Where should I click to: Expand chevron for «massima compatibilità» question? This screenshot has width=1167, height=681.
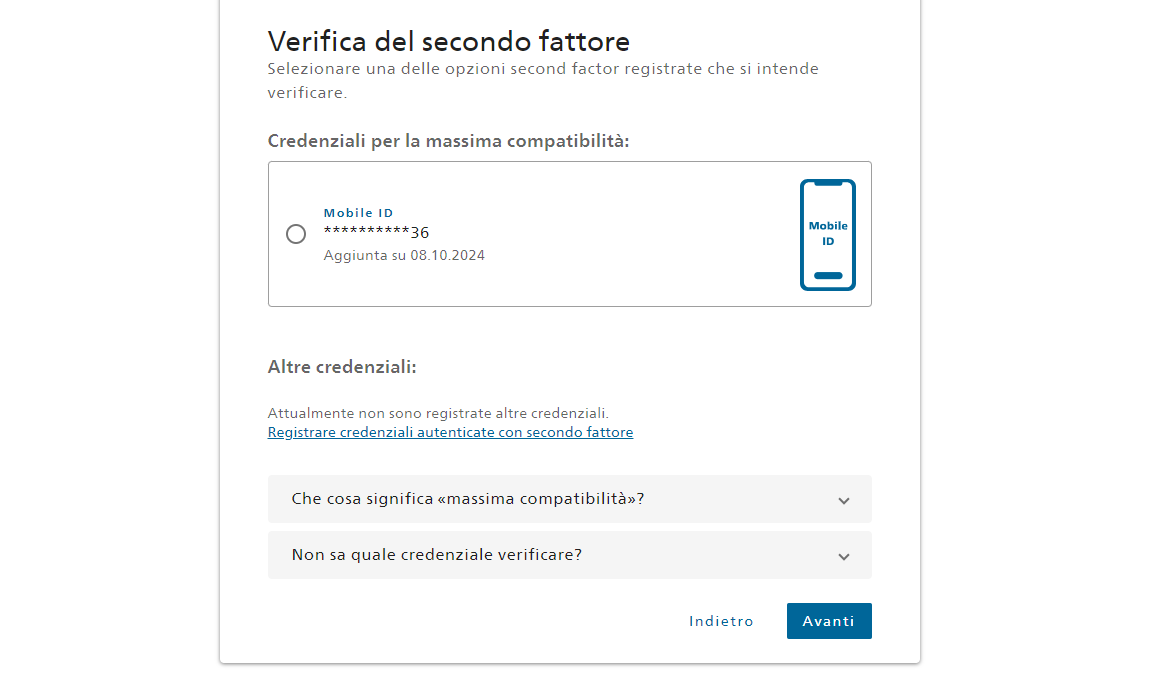click(x=843, y=500)
